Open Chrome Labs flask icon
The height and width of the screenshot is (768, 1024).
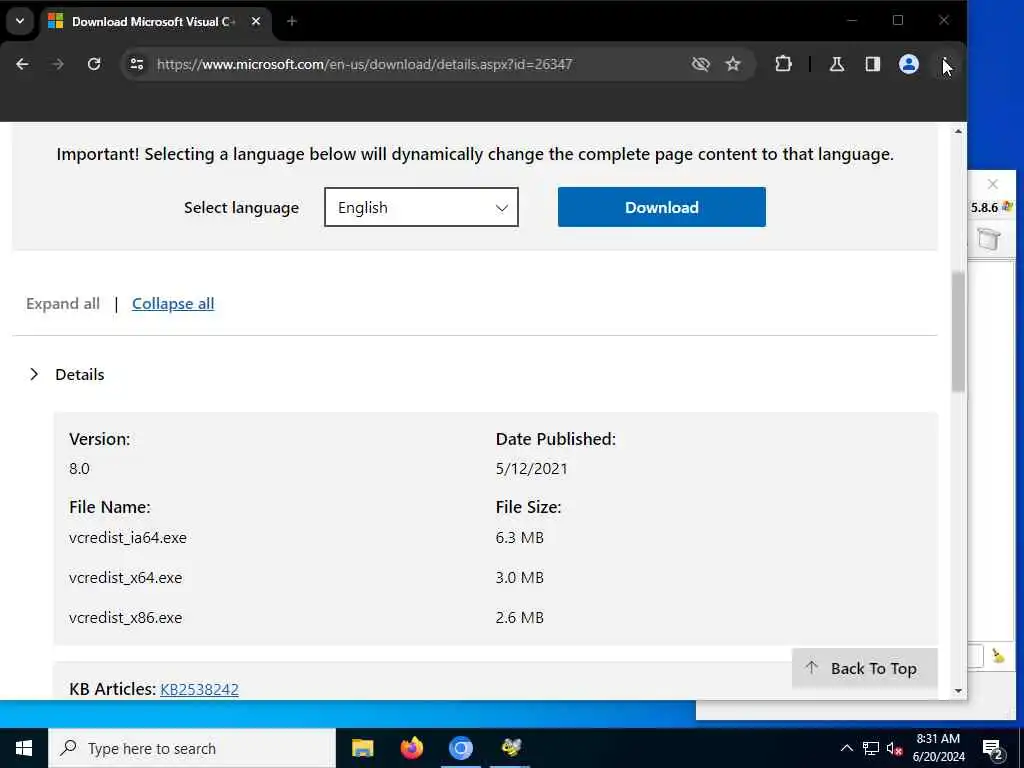coord(837,64)
